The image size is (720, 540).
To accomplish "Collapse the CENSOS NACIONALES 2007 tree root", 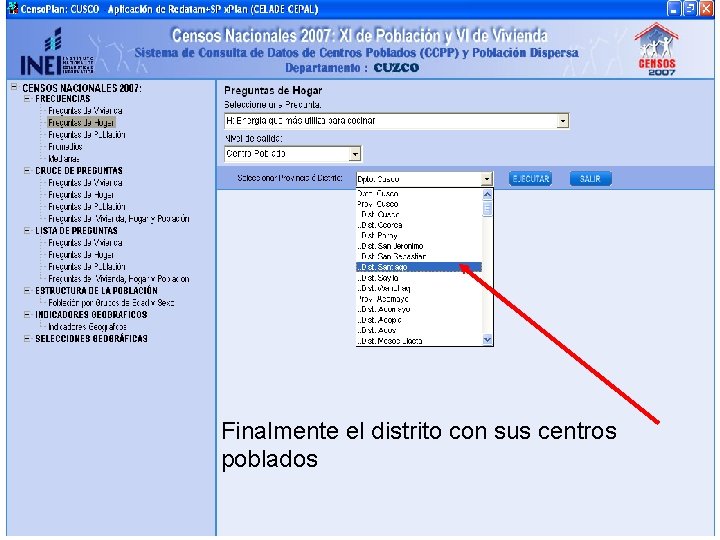I will click(x=14, y=87).
